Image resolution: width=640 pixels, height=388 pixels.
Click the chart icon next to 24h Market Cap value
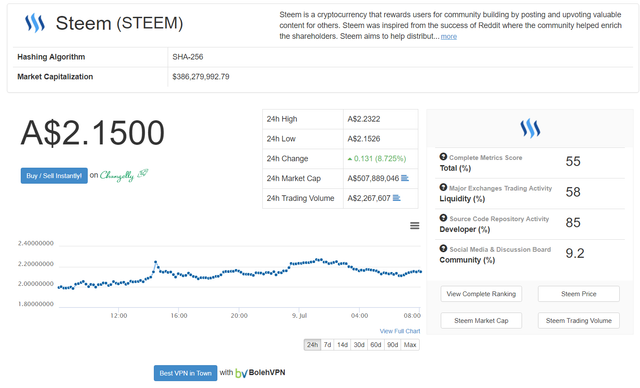[405, 178]
